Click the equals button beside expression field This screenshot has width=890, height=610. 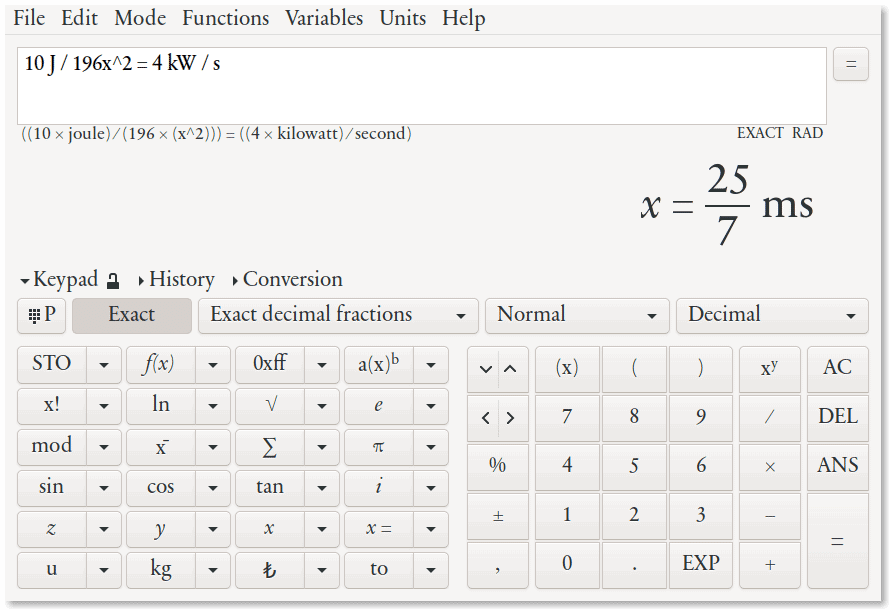point(851,64)
